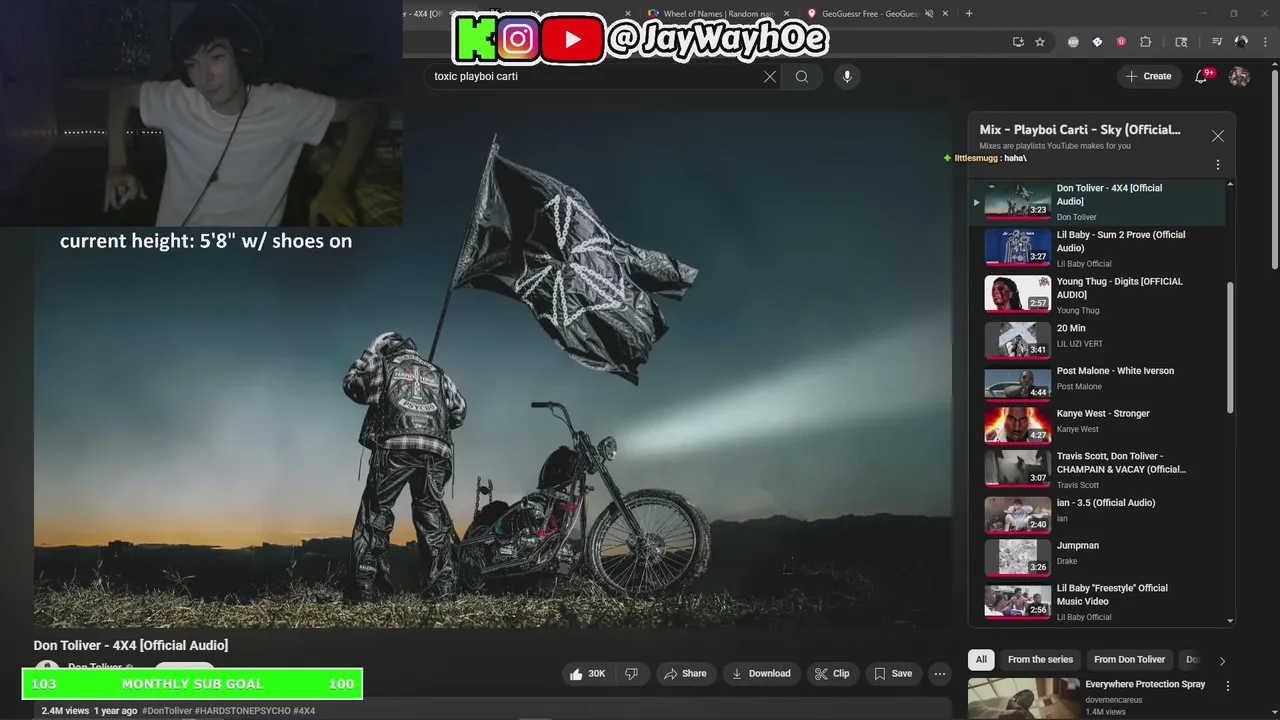The height and width of the screenshot is (720, 1280).
Task: Open the YouTube notifications bell
Action: 1202,77
